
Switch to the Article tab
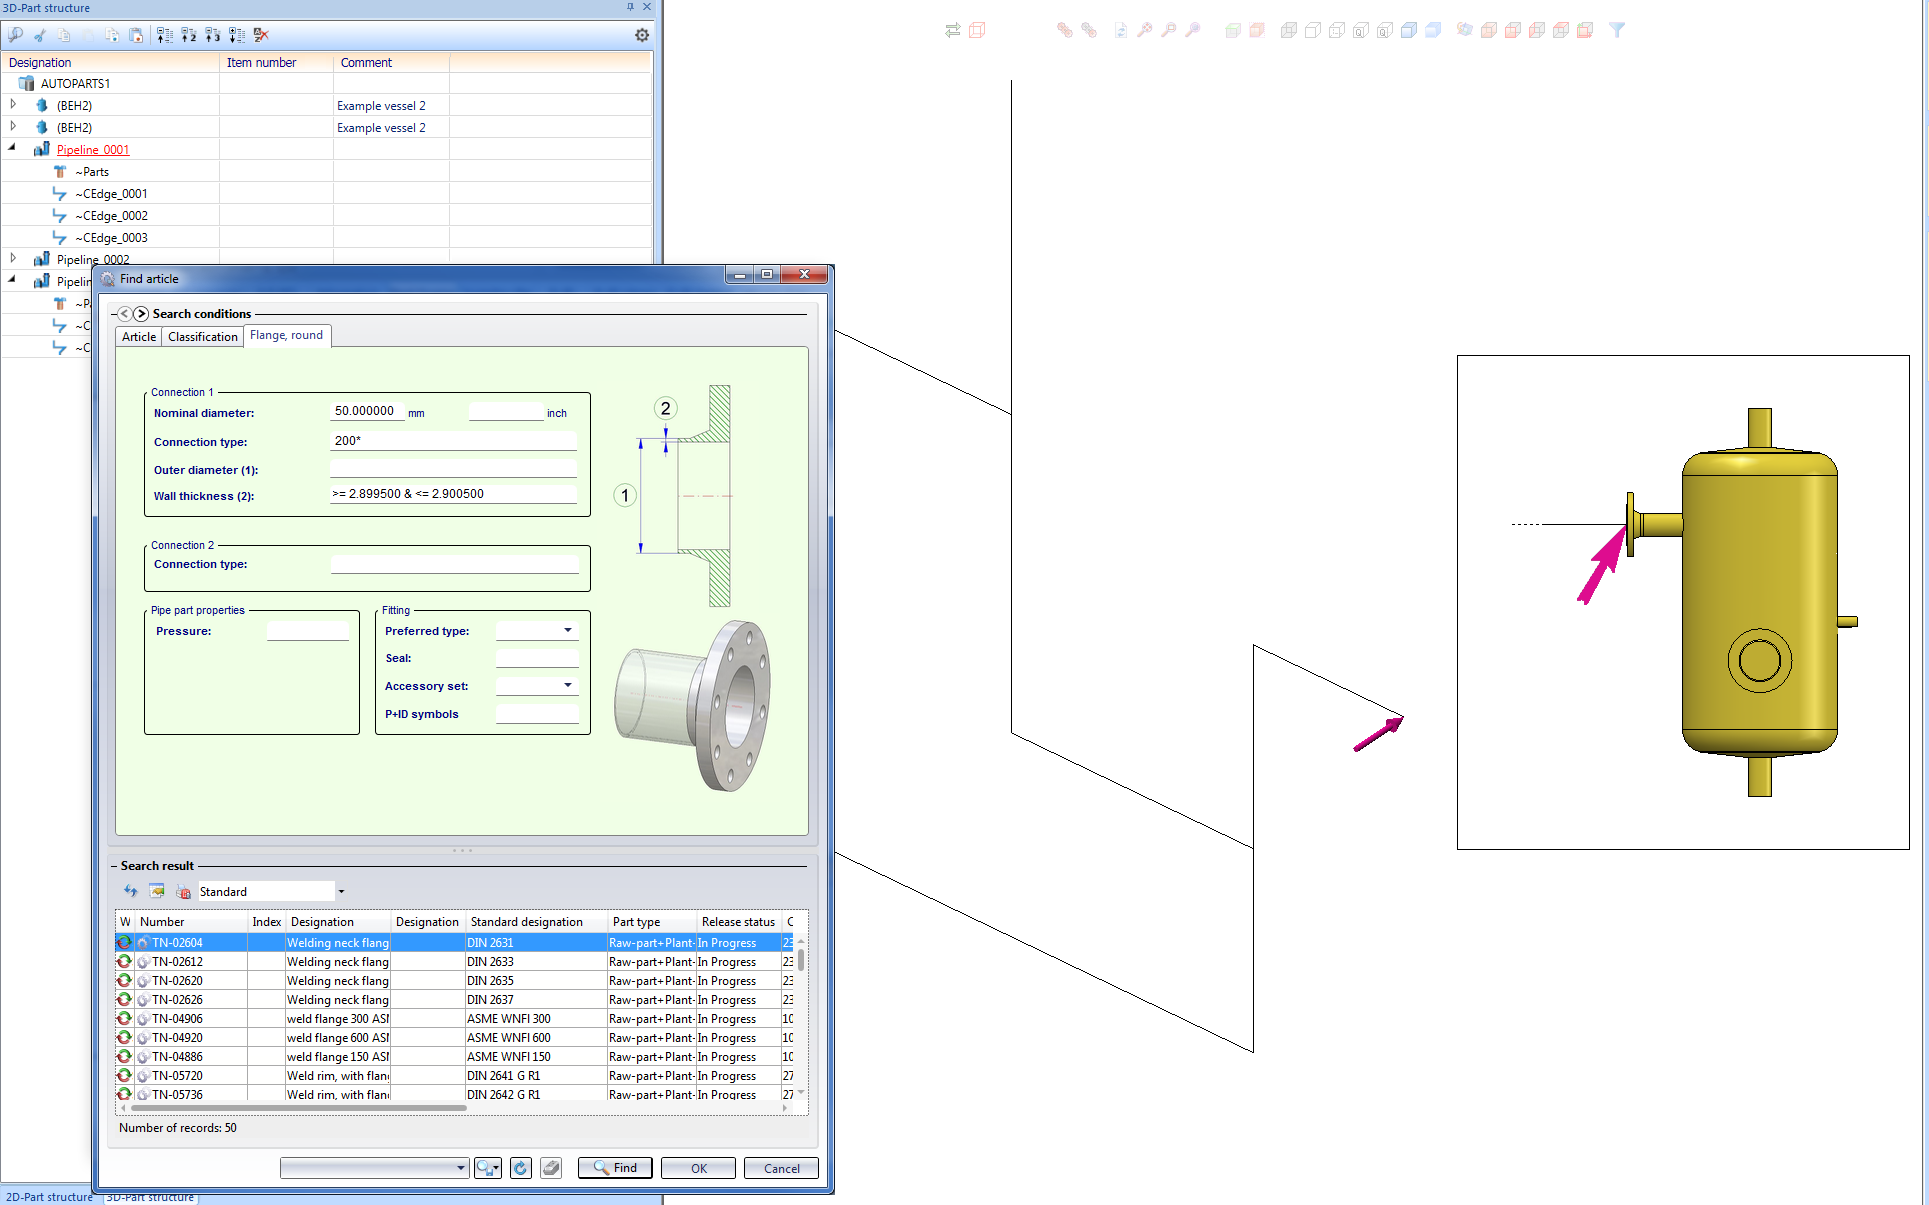(x=138, y=337)
